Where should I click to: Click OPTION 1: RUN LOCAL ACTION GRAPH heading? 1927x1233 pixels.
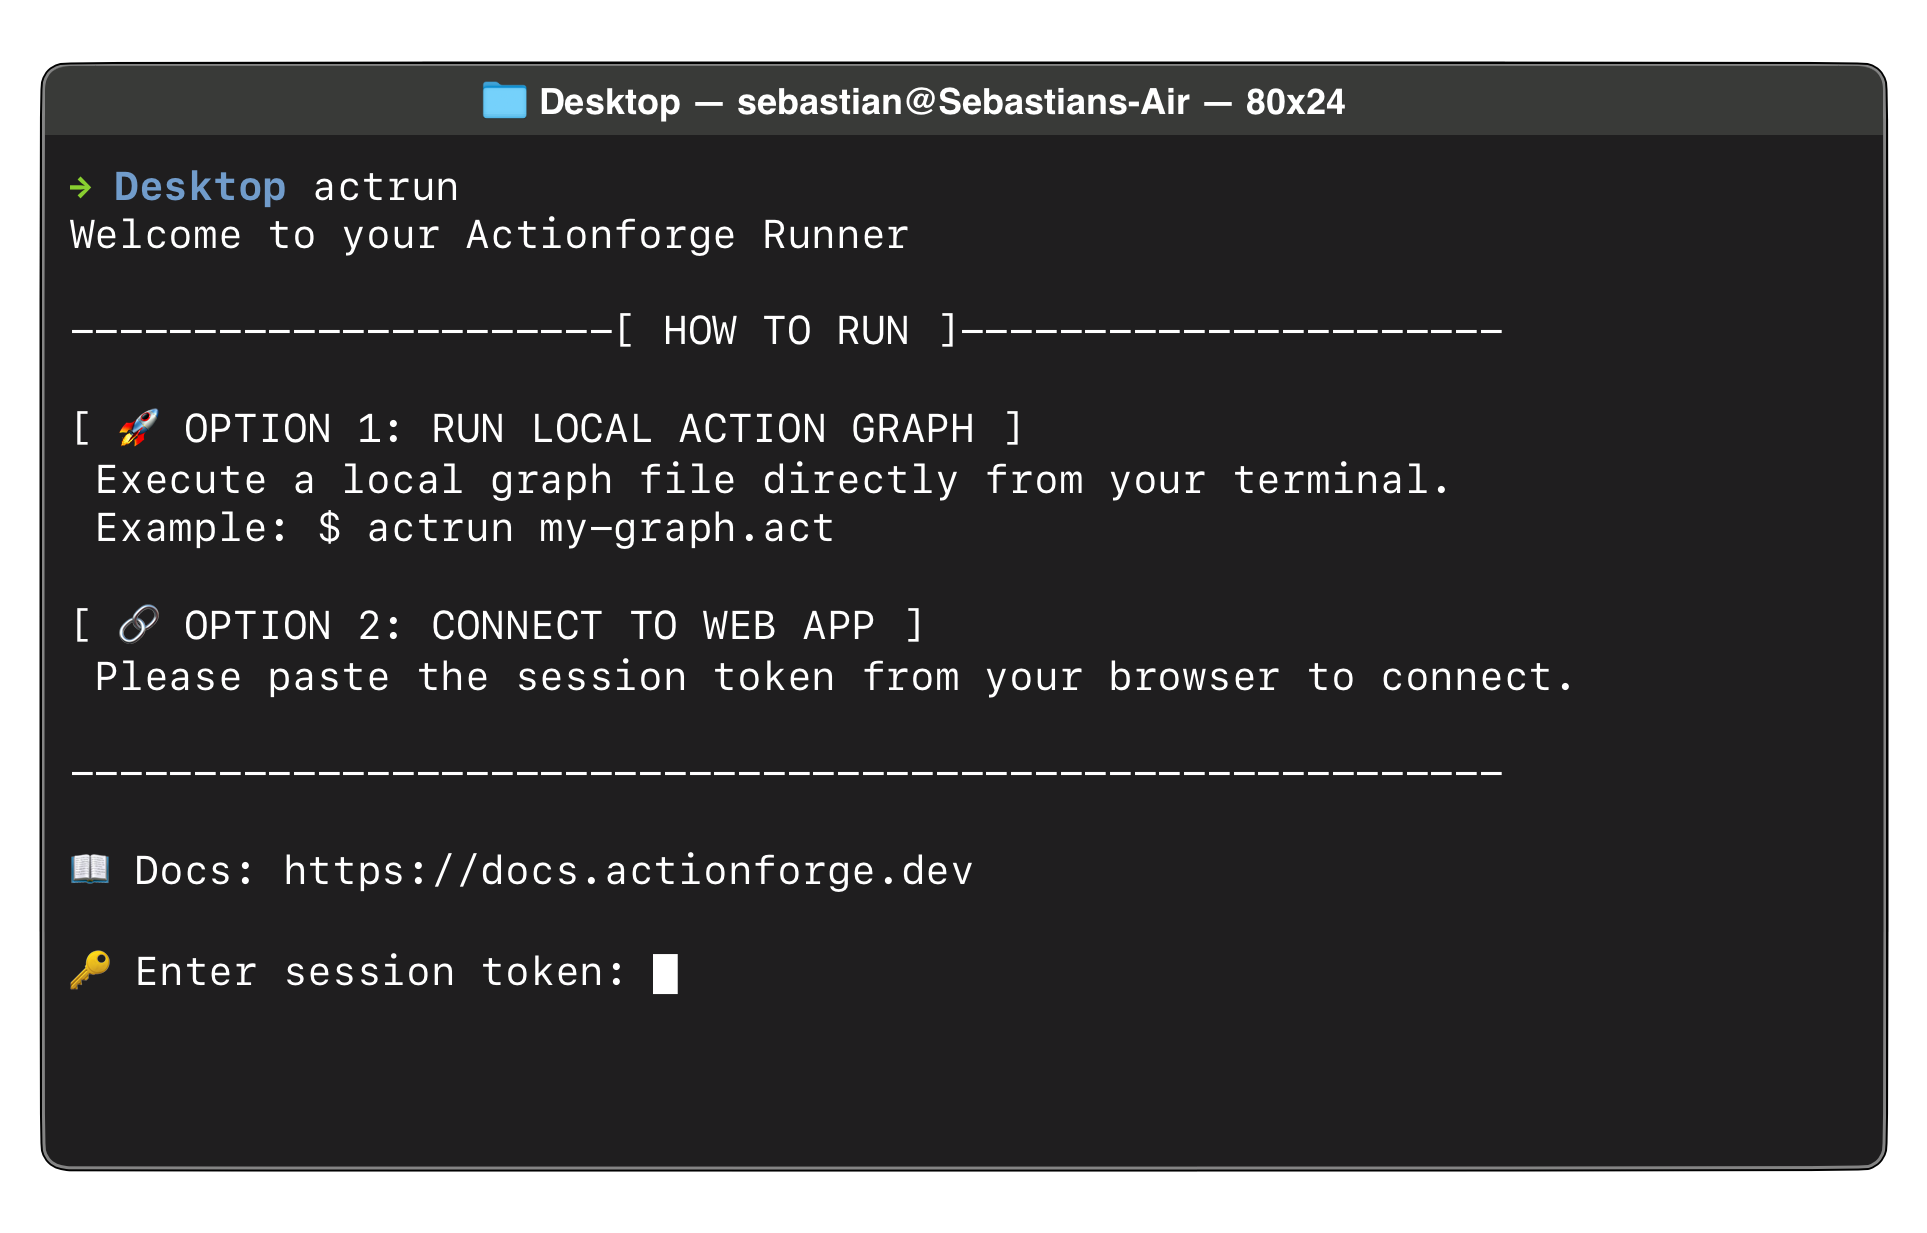pos(578,429)
